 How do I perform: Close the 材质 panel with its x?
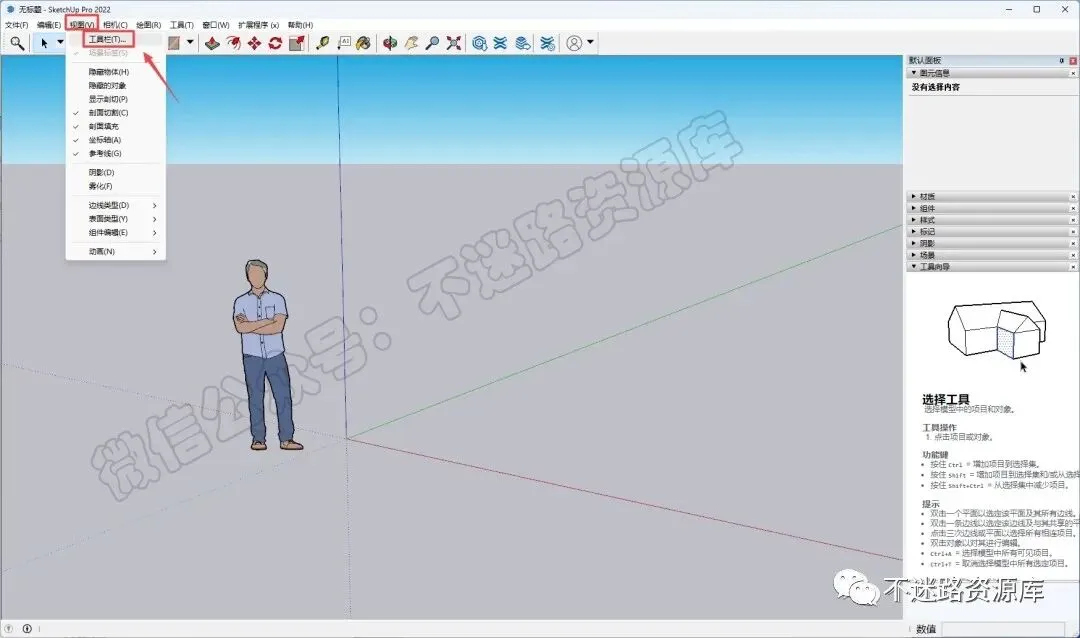pyautogui.click(x=1073, y=197)
